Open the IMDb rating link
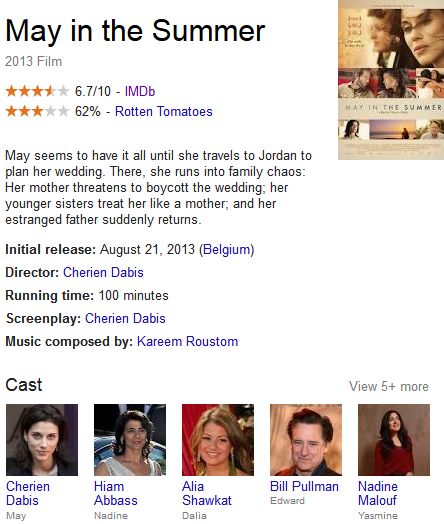The width and height of the screenshot is (444, 524). point(140,91)
